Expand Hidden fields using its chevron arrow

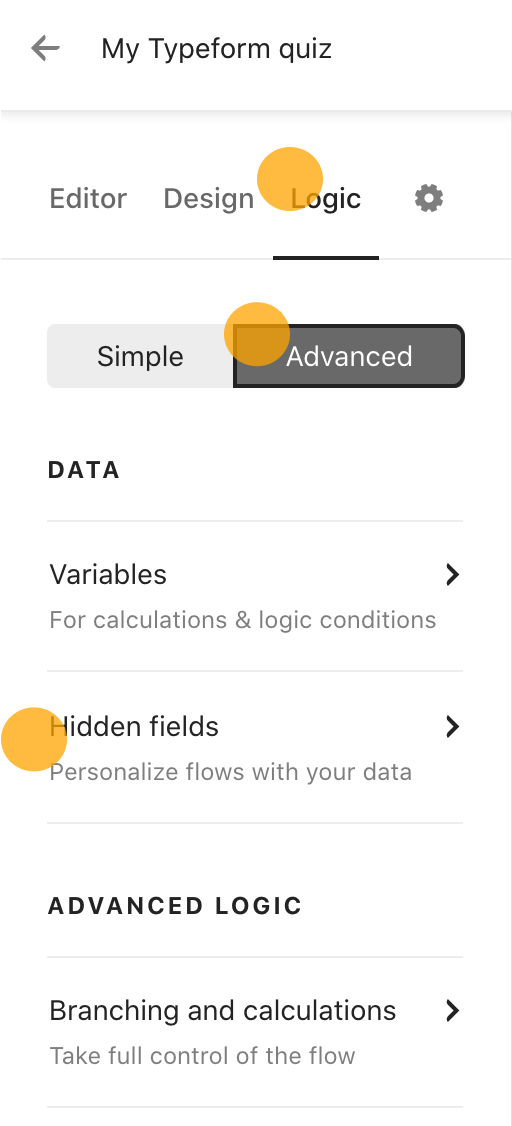pos(452,727)
